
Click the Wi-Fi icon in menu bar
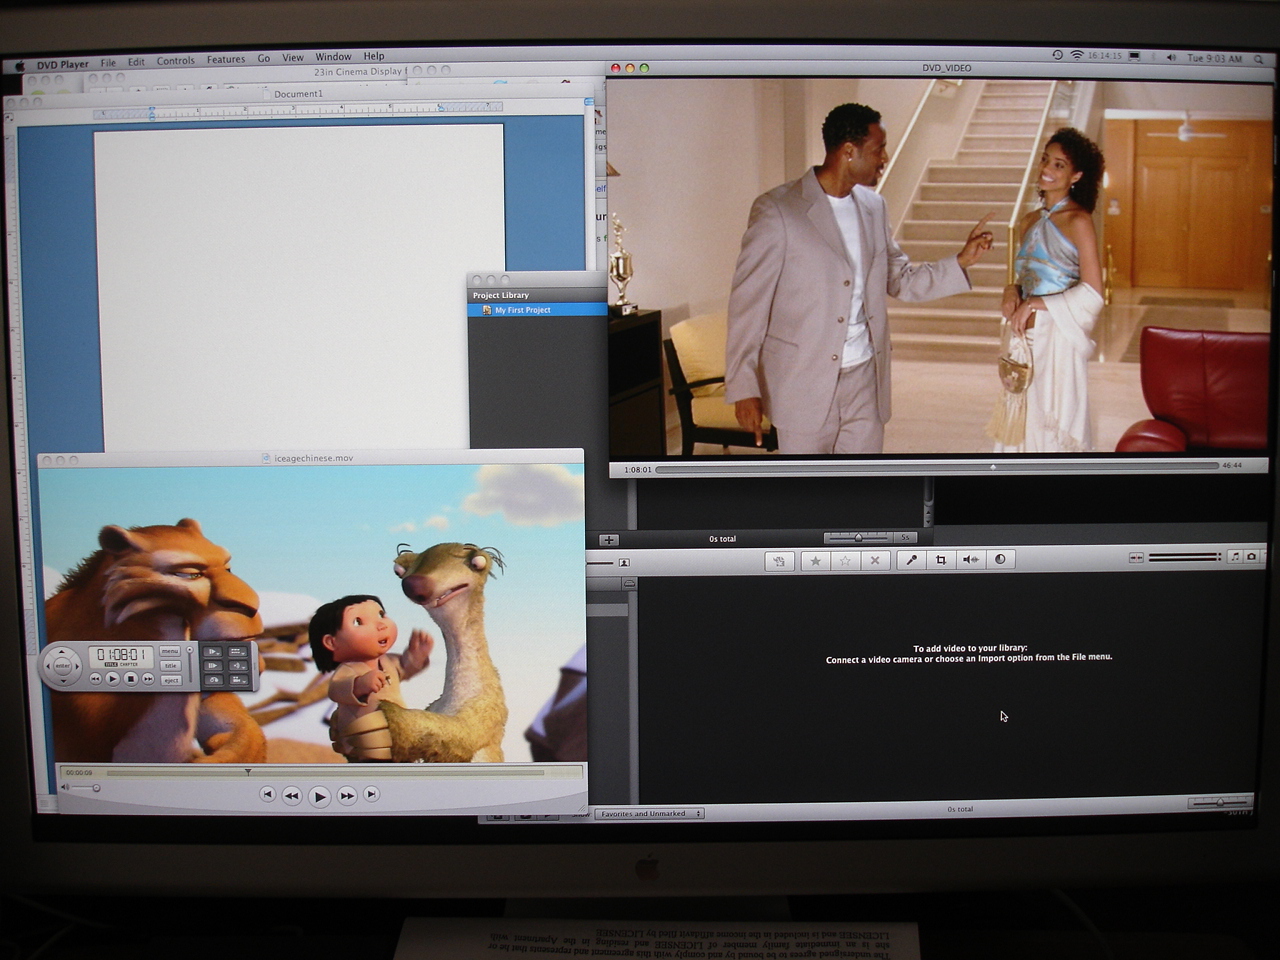click(x=1077, y=55)
